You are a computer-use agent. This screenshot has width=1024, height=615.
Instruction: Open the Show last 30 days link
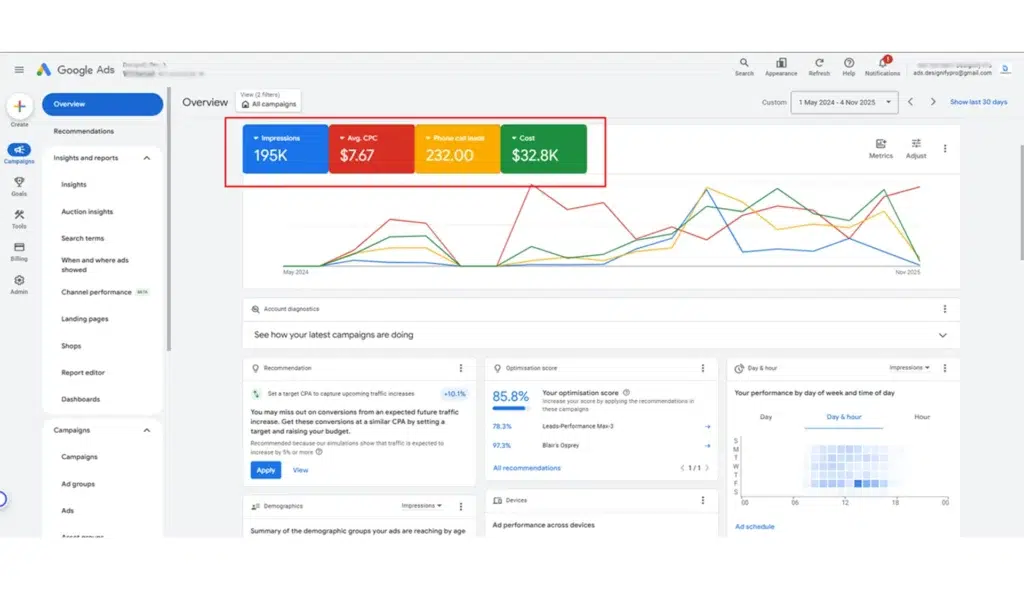point(976,101)
